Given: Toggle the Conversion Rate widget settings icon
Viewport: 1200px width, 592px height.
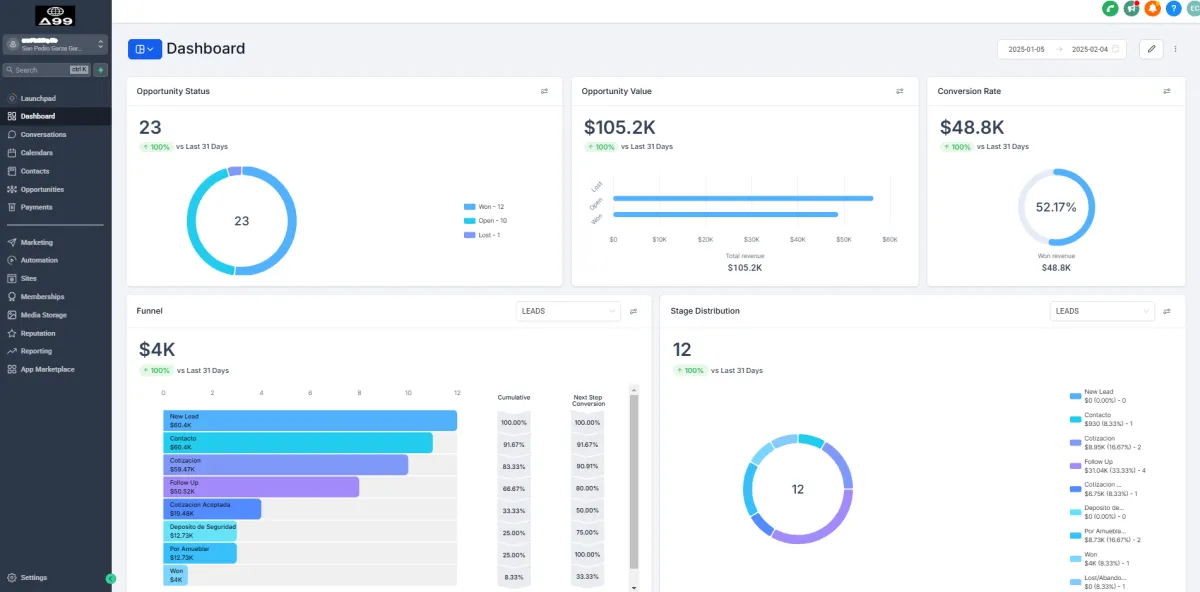Looking at the screenshot, I should coord(1166,91).
